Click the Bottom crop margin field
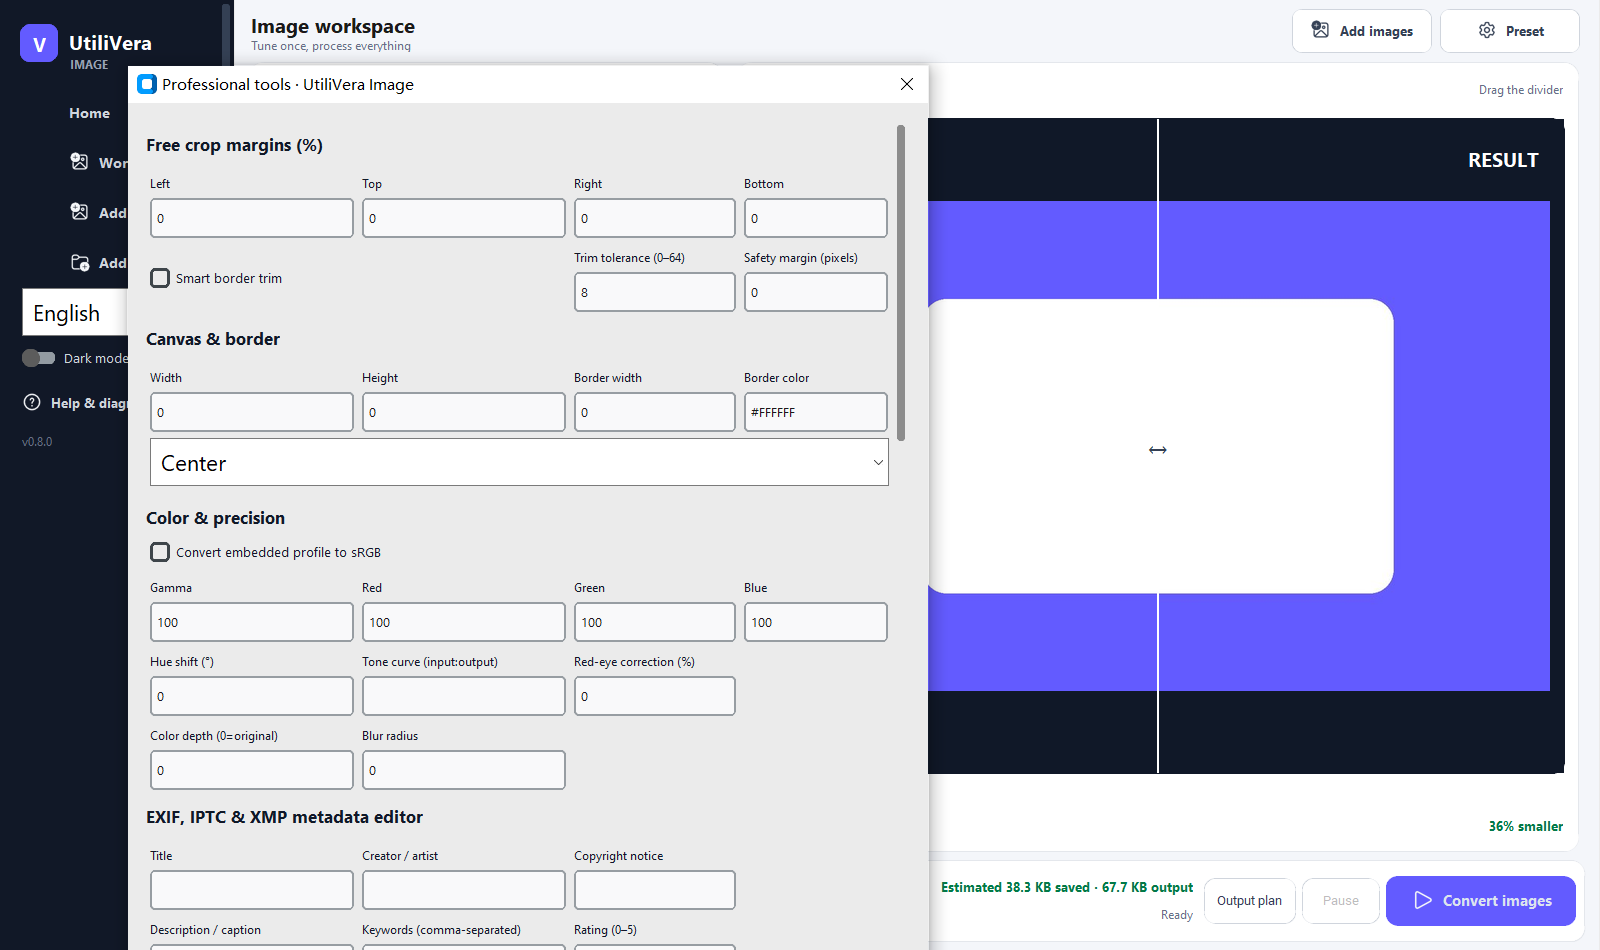The width and height of the screenshot is (1600, 950). coord(816,218)
